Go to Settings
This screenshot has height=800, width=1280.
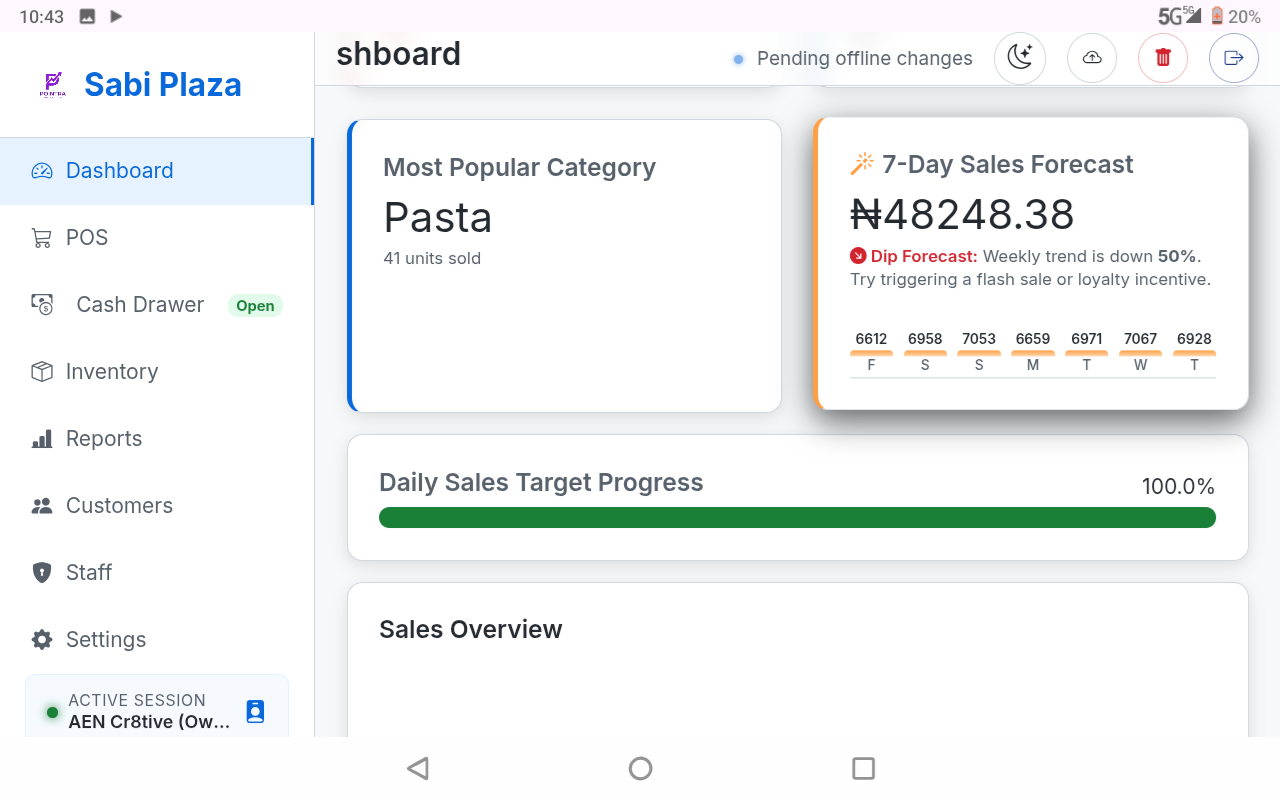click(x=157, y=640)
